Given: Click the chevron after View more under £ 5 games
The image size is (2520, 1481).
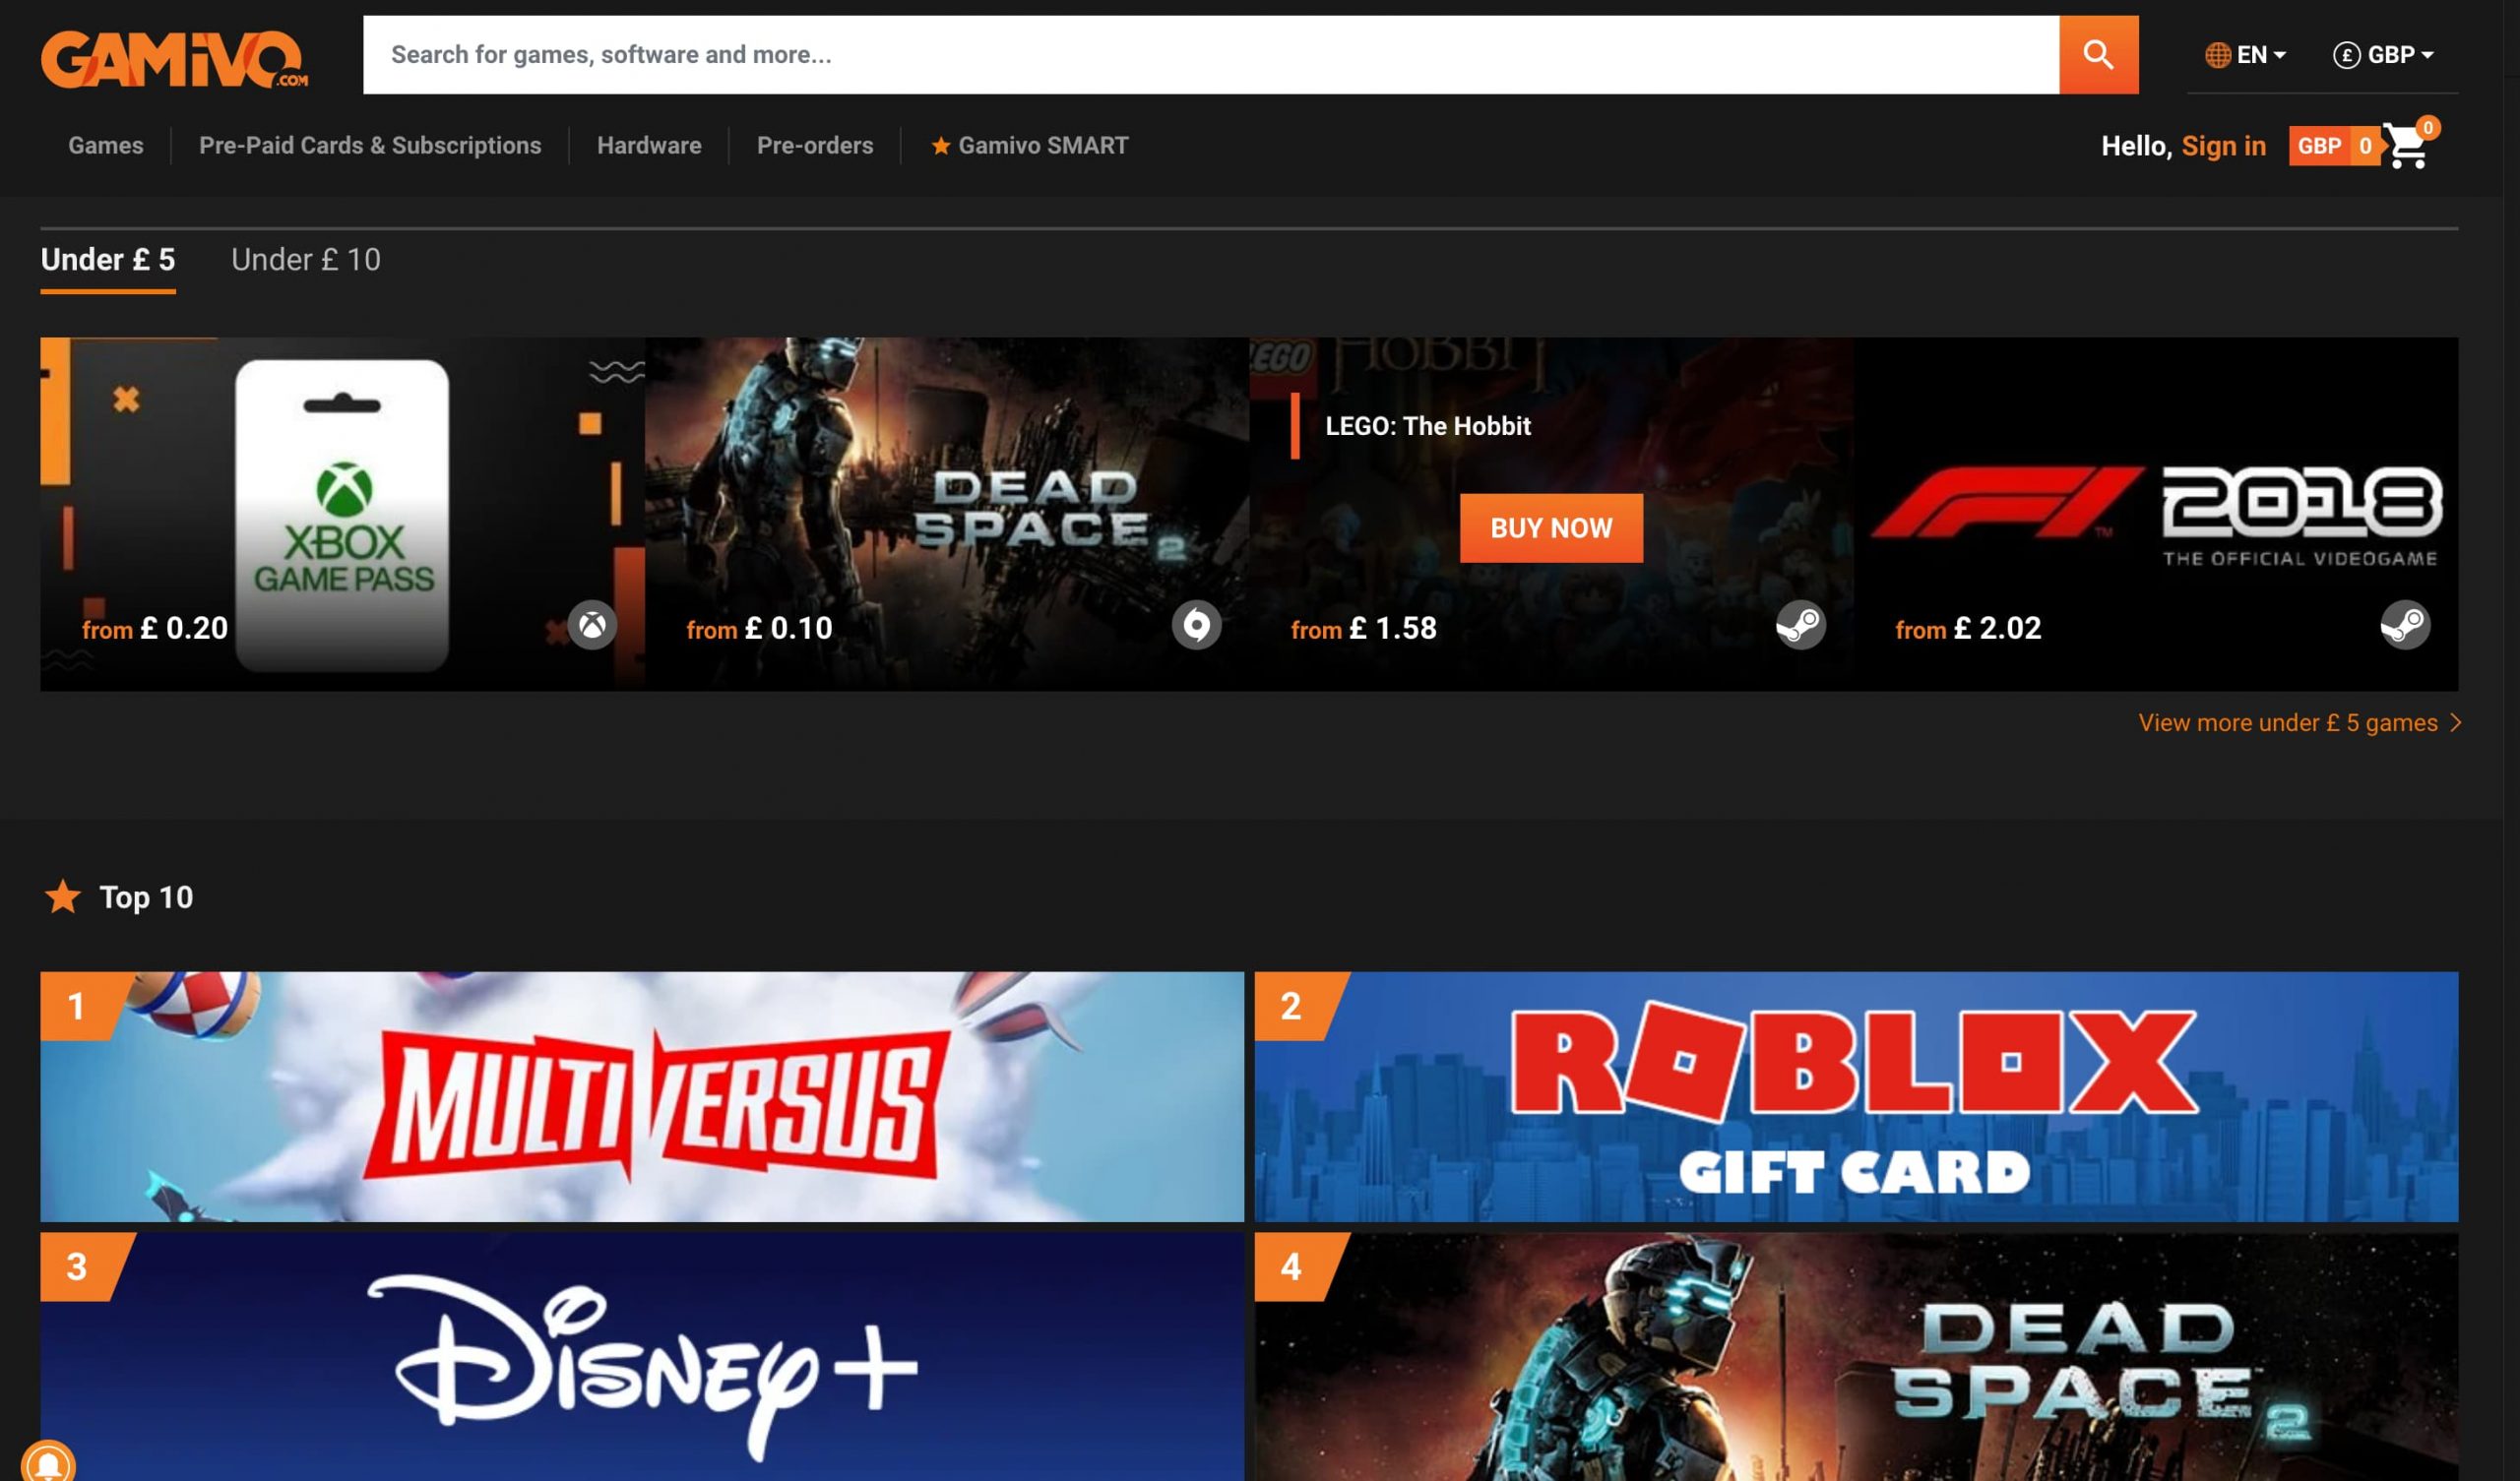Looking at the screenshot, I should point(2455,723).
